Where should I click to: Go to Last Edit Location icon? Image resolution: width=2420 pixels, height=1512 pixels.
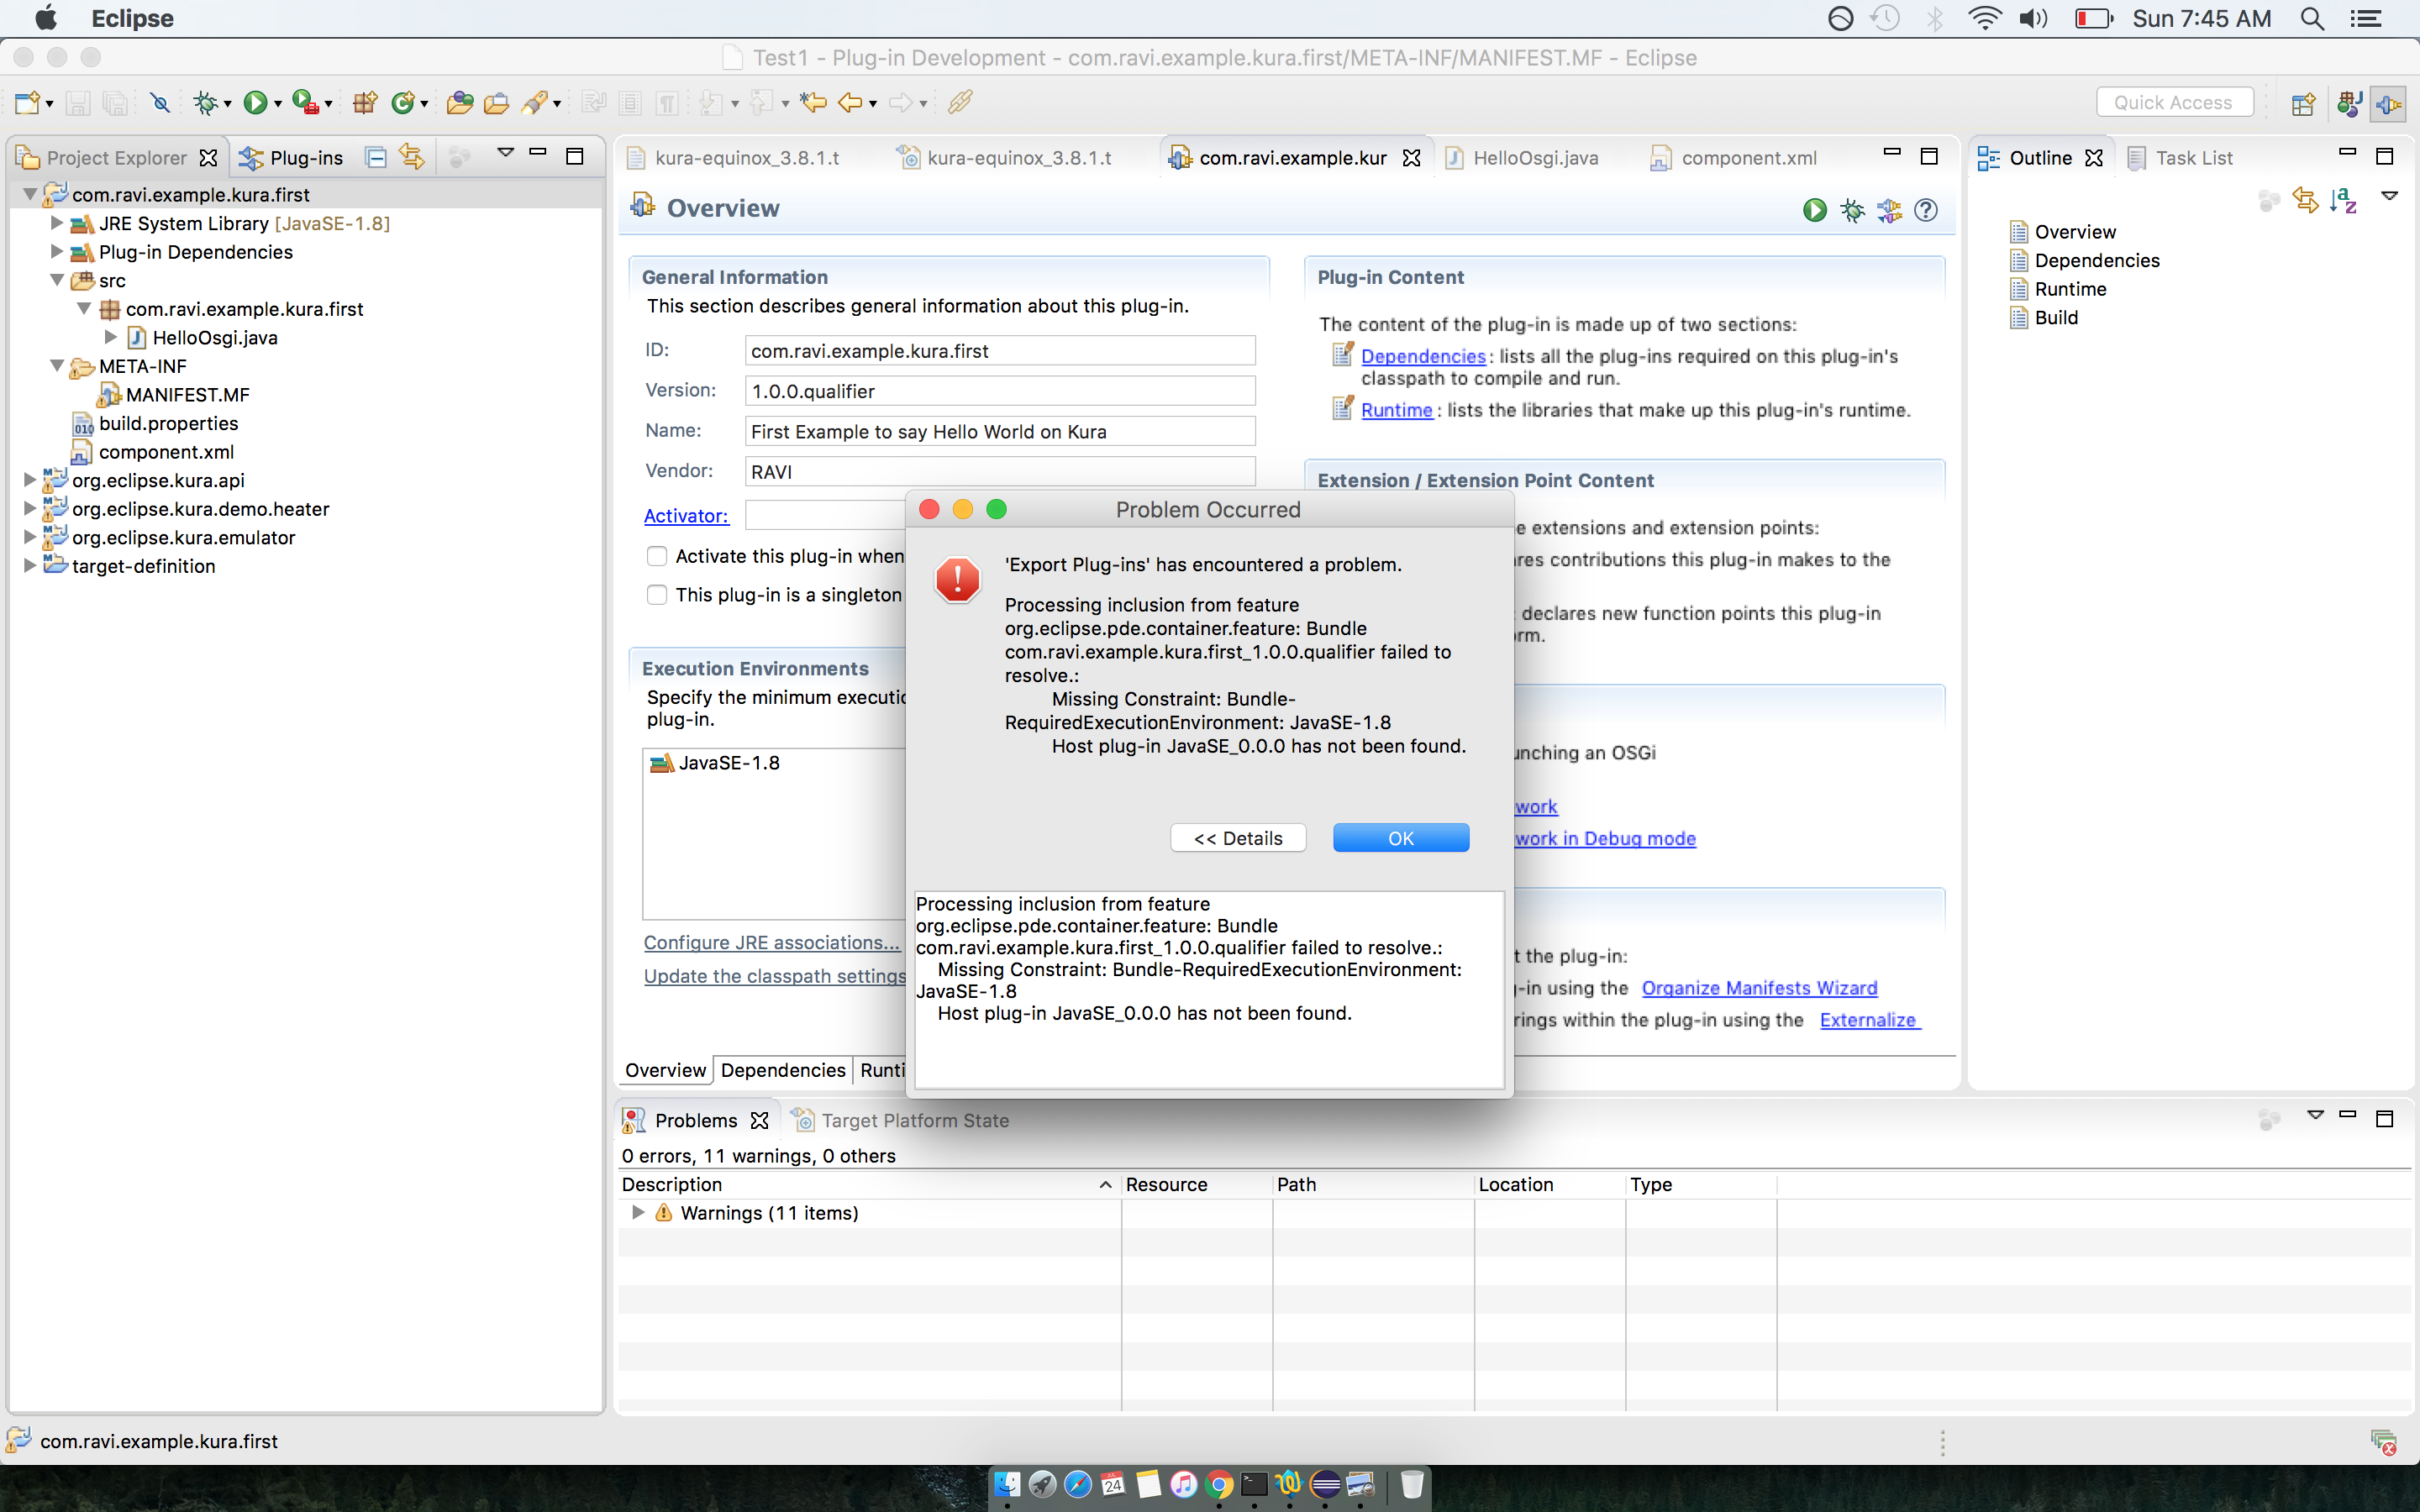(x=814, y=102)
